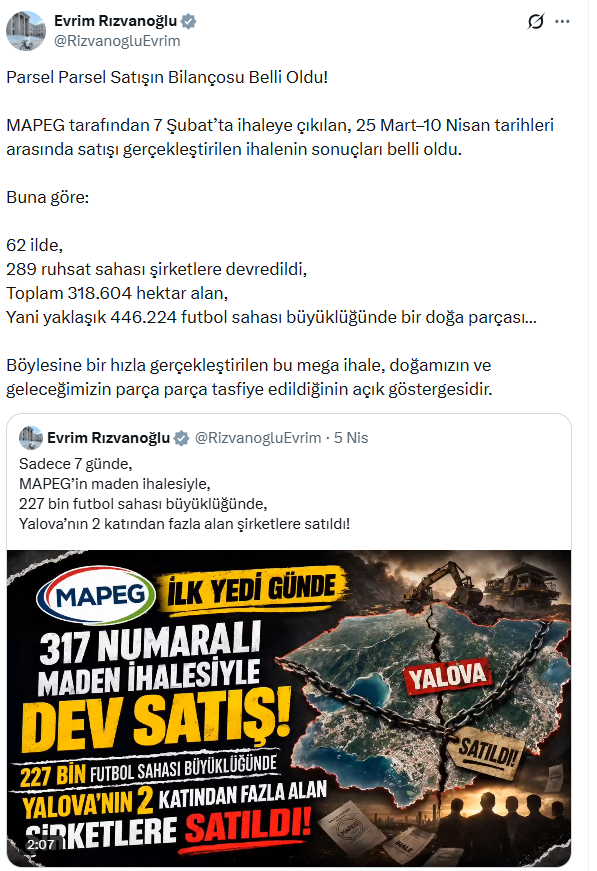Click the small avatar in quoted post
Image resolution: width=597 pixels, height=871 pixels.
click(31, 438)
